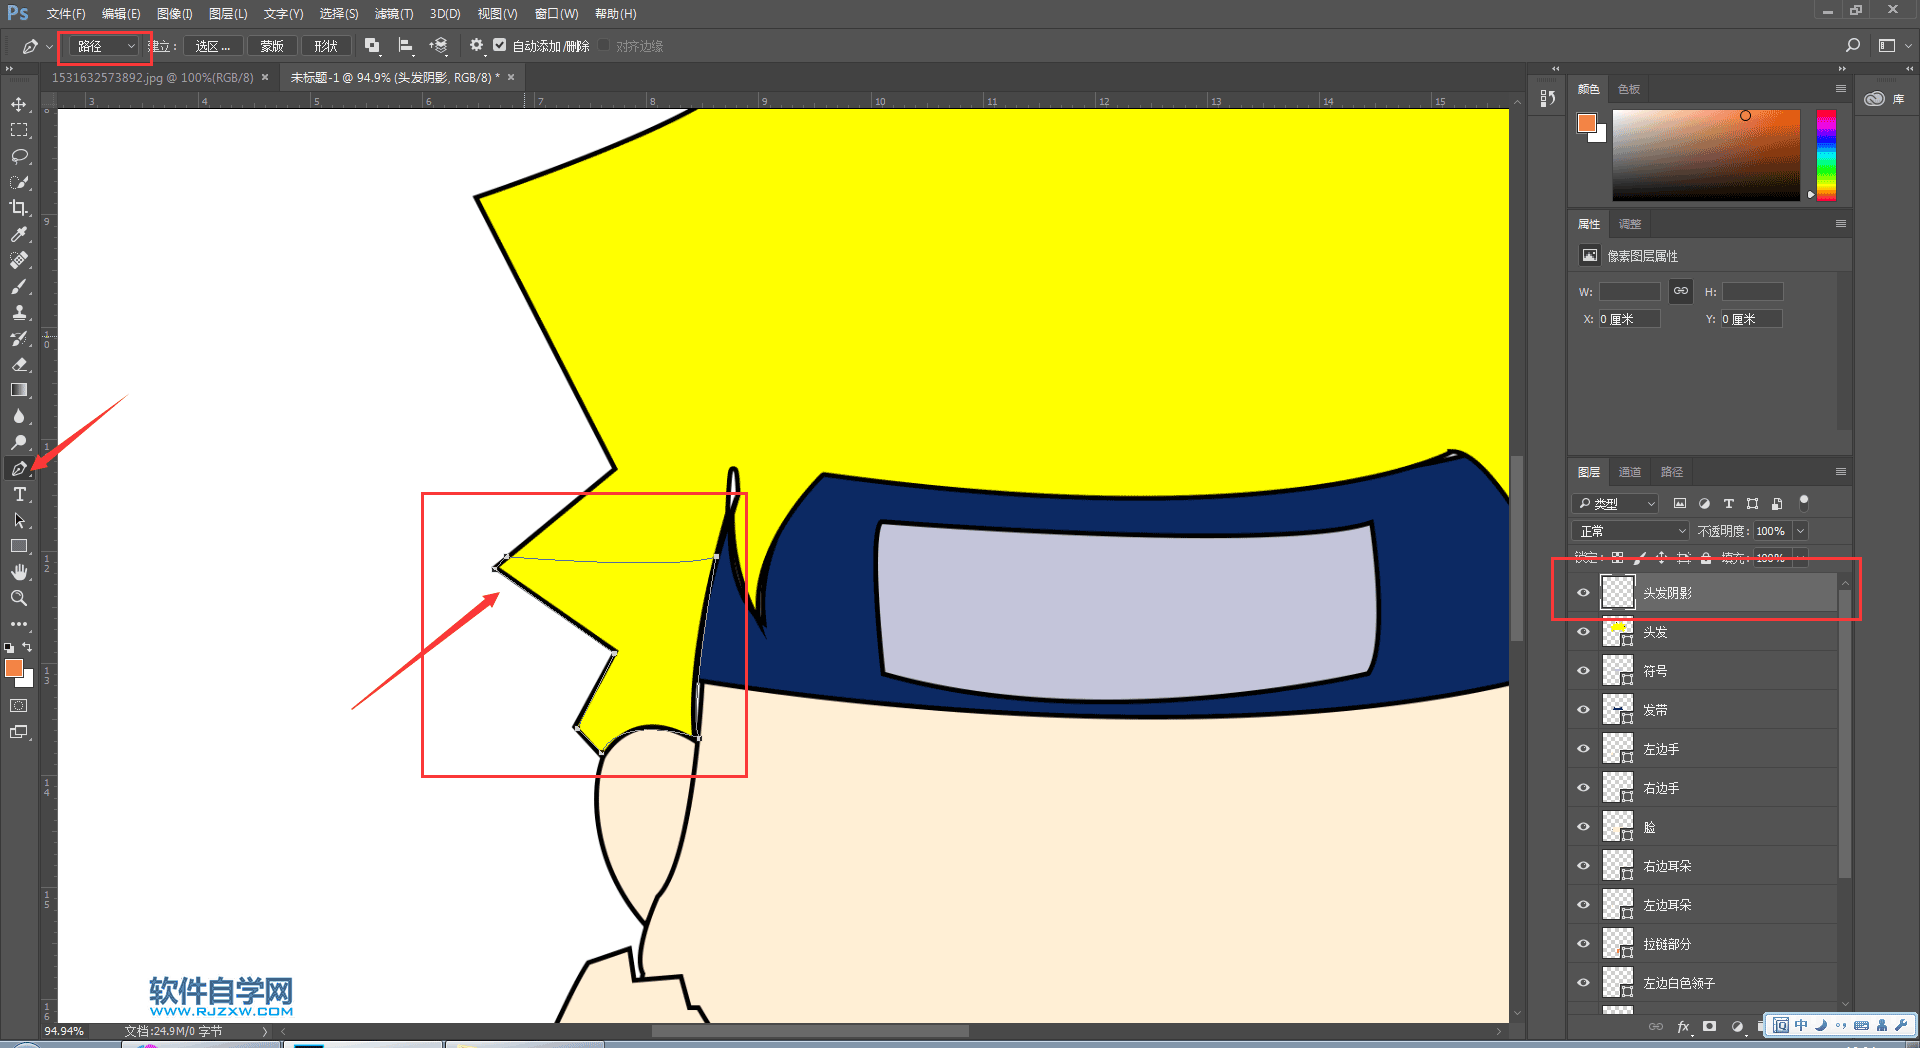This screenshot has width=1920, height=1048.
Task: Hide the 头发 layer
Action: point(1583,632)
